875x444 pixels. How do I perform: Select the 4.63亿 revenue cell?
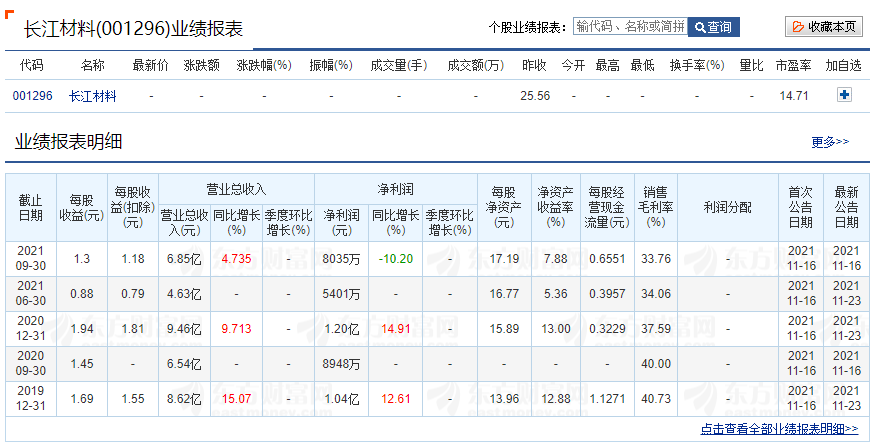click(x=184, y=294)
